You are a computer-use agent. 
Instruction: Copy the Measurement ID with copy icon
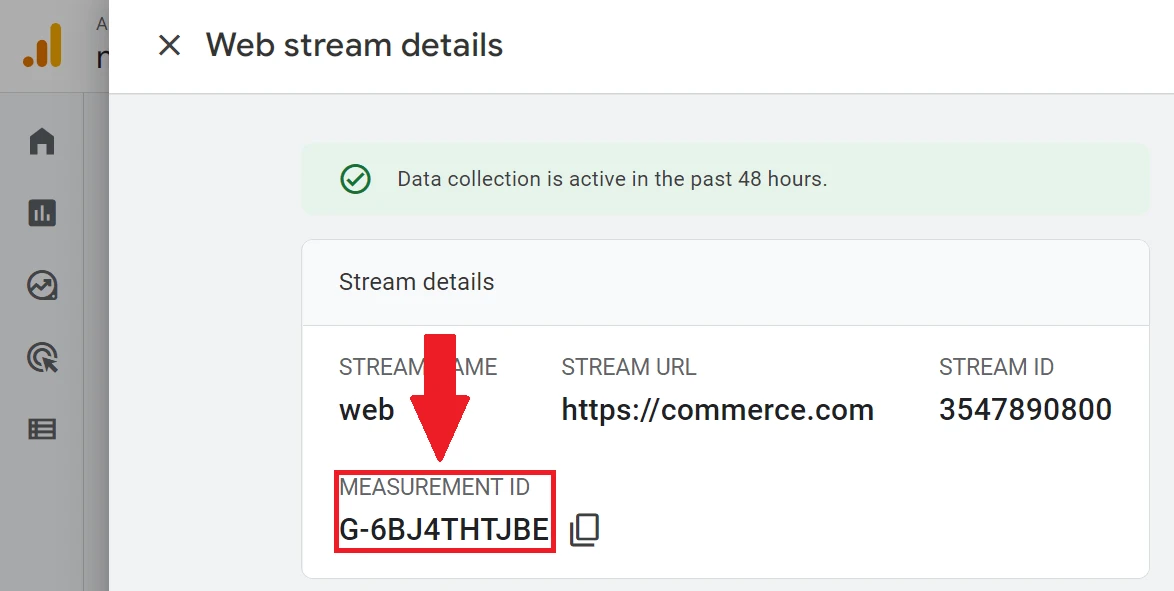pyautogui.click(x=585, y=530)
